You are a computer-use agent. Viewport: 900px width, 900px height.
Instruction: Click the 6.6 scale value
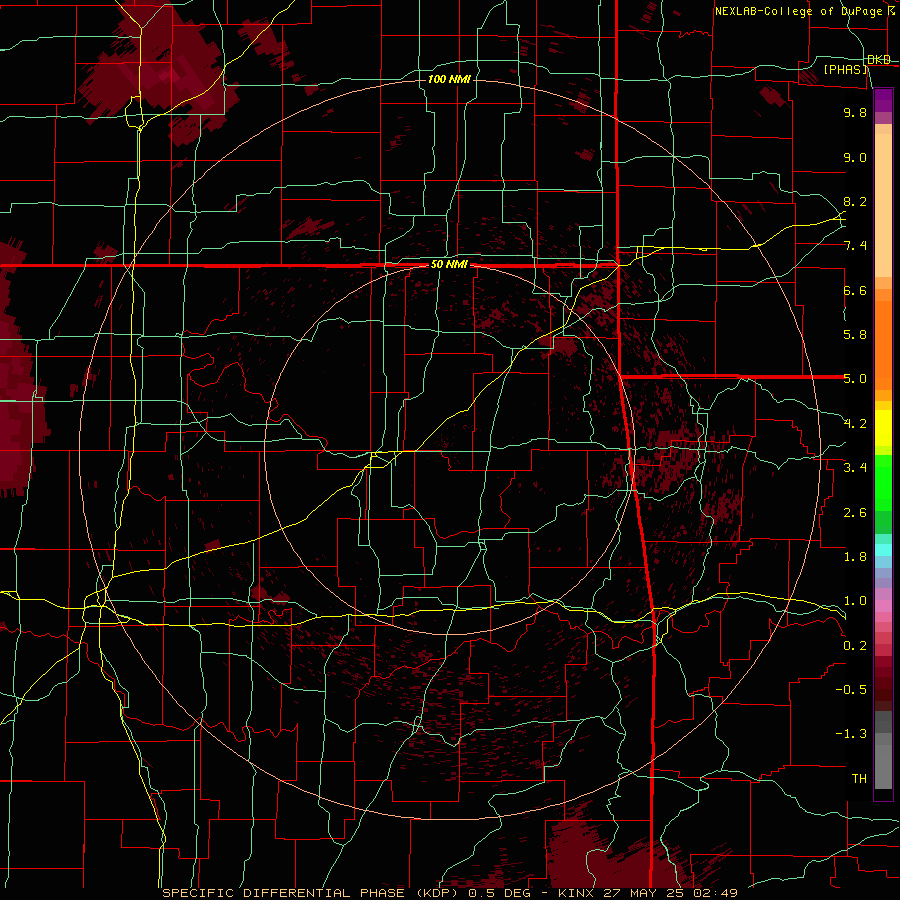pos(855,290)
